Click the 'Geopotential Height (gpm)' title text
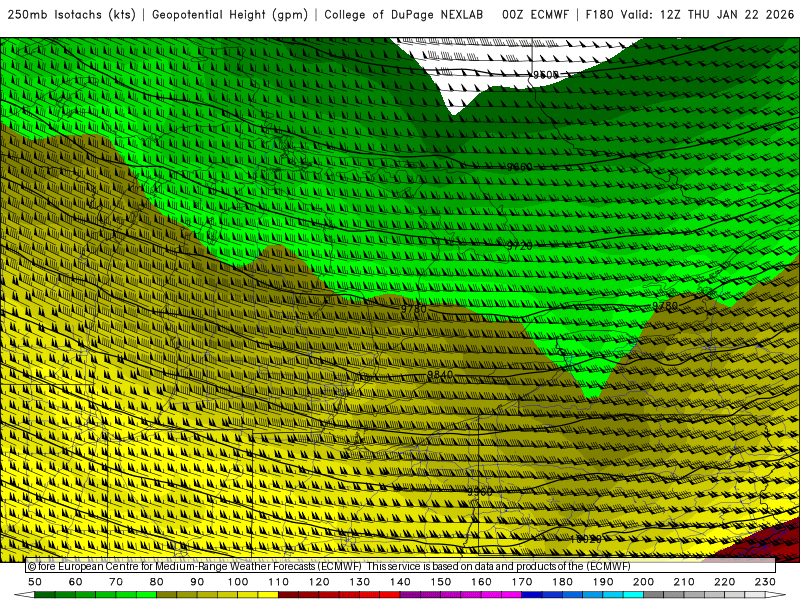Viewport: 800px width, 600px height. pos(230,15)
